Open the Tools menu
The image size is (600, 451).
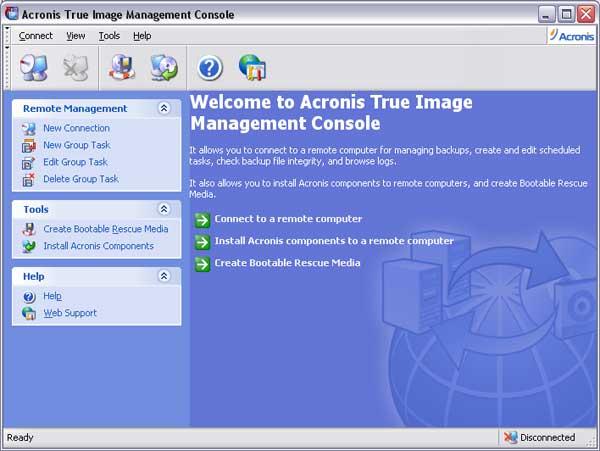109,36
